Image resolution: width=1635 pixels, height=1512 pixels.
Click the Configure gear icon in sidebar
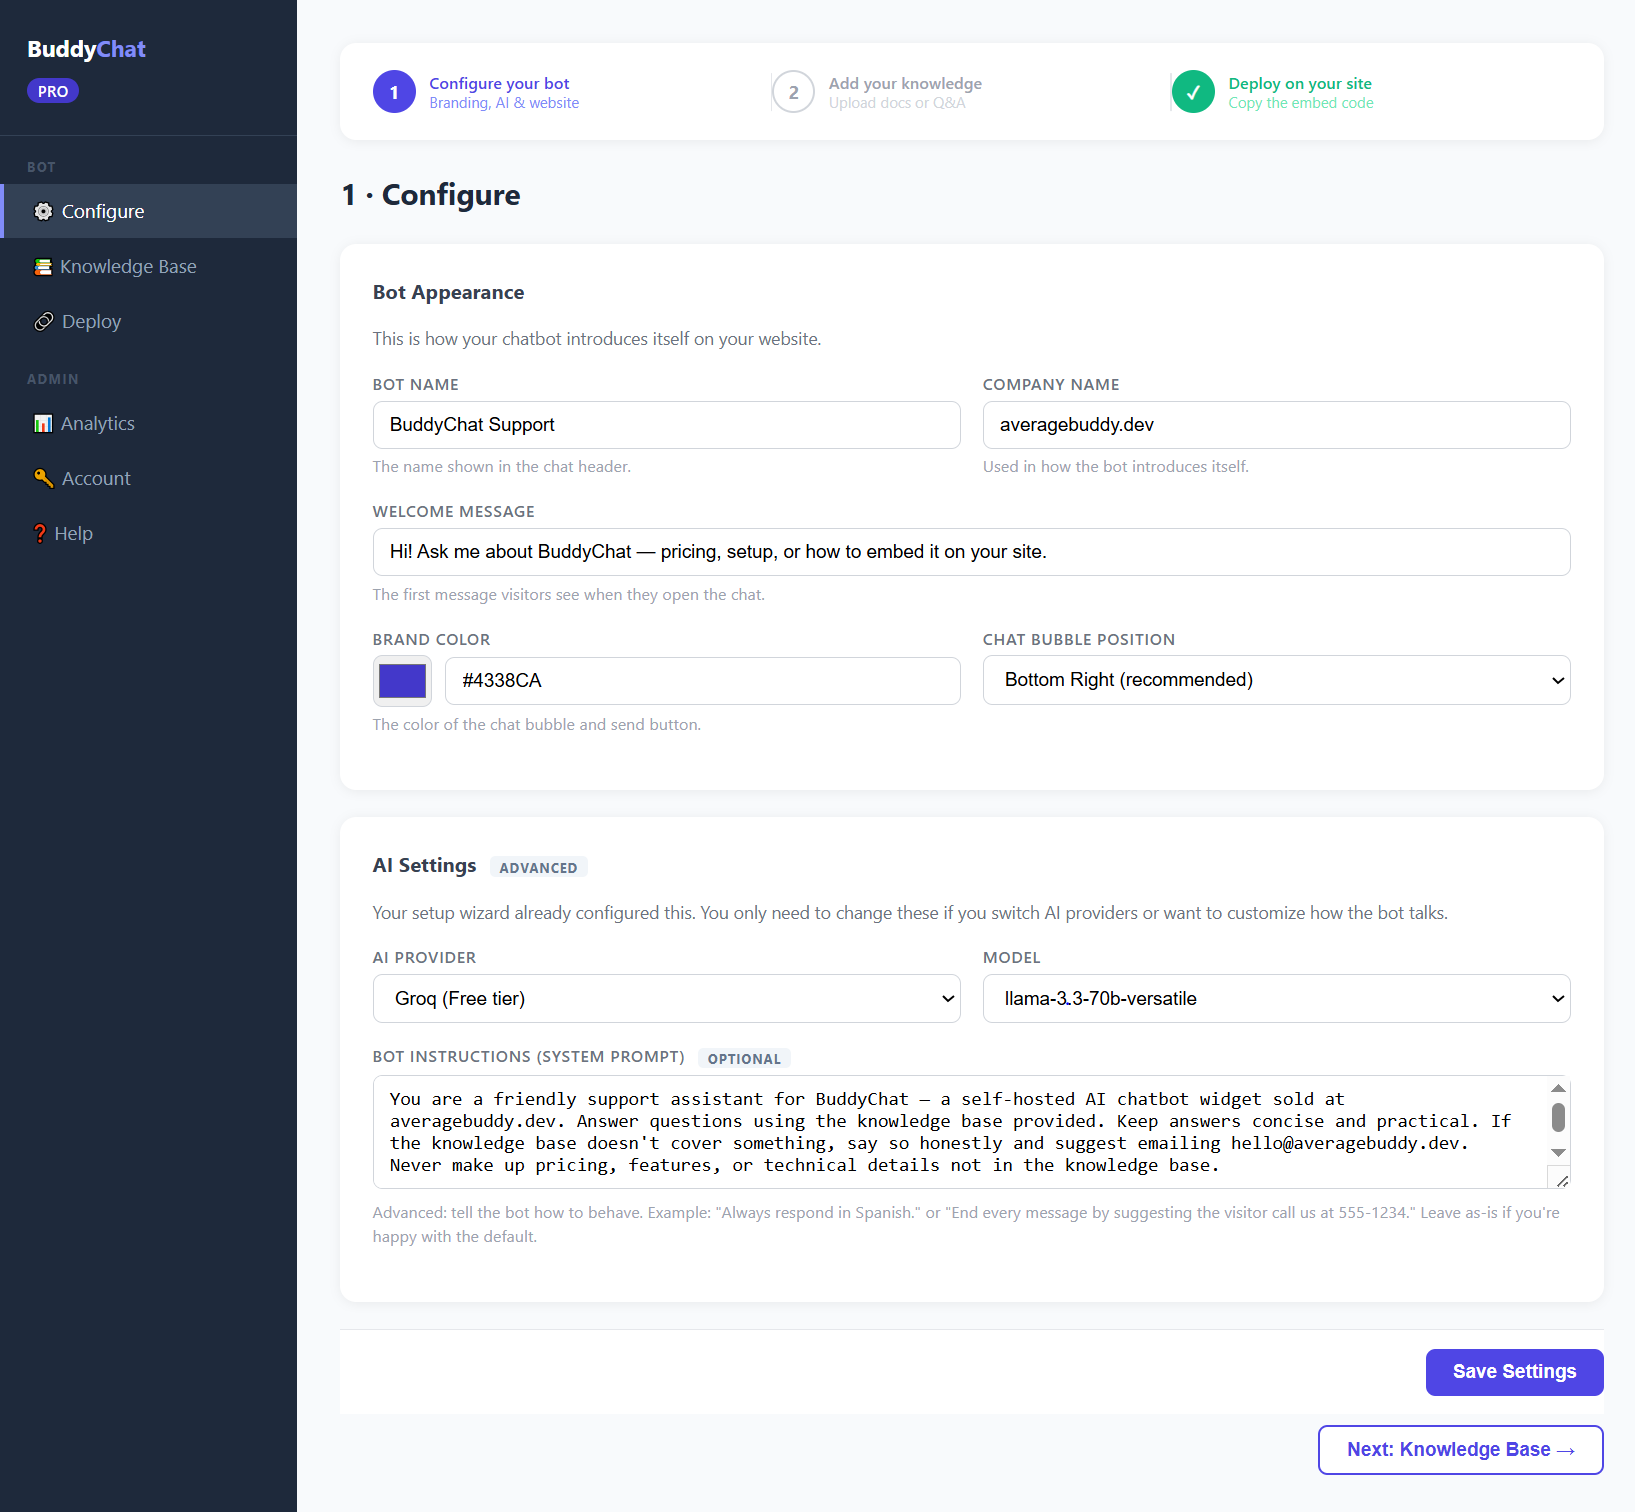[x=43, y=211]
